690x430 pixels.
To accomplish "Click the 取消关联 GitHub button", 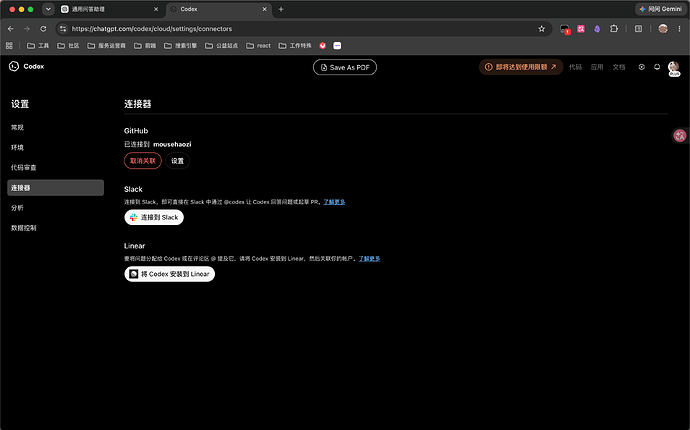I will pyautogui.click(x=143, y=161).
